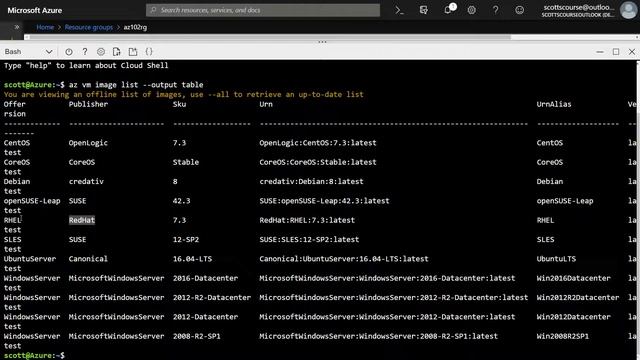Open the portal settings gear

471,10
